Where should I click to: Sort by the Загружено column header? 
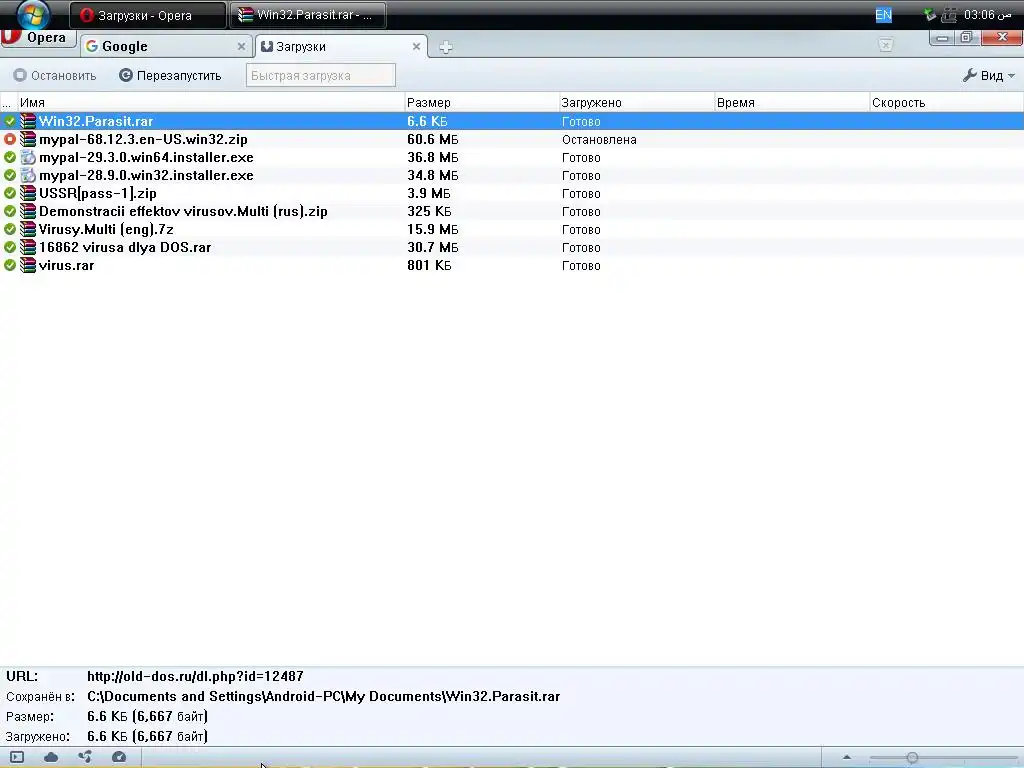tap(636, 103)
